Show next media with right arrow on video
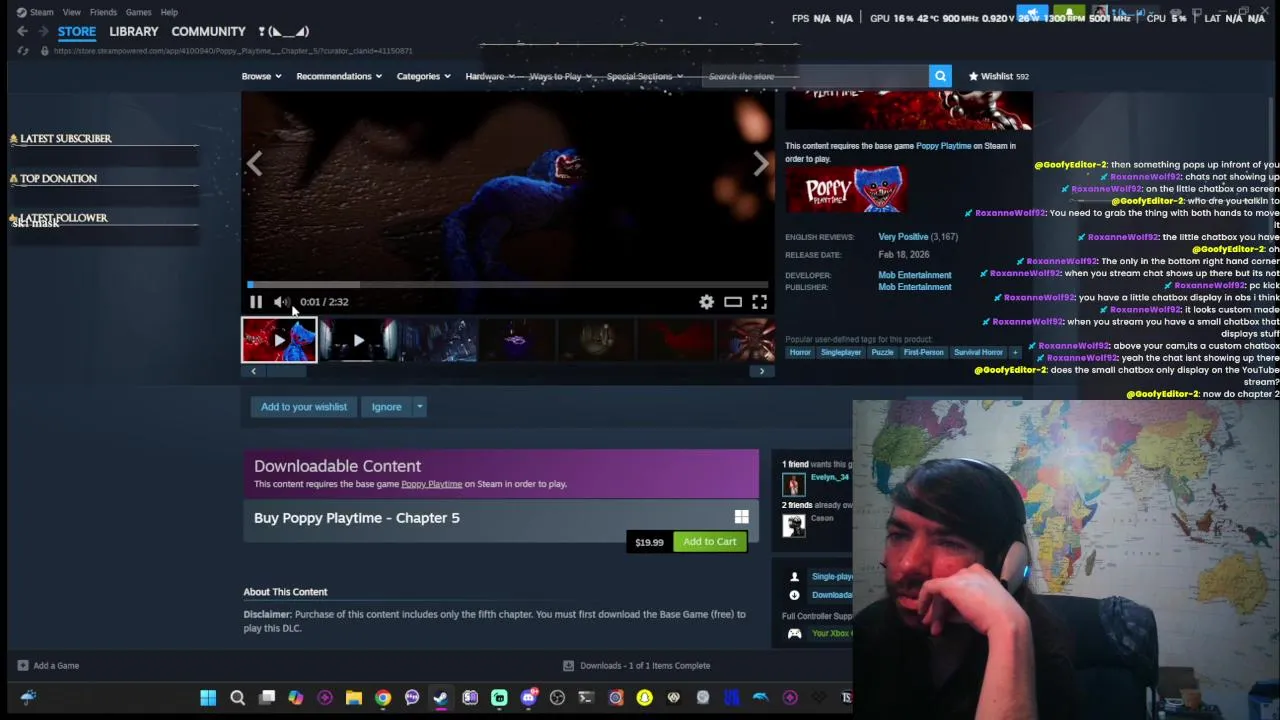This screenshot has width=1280, height=720. click(761, 164)
